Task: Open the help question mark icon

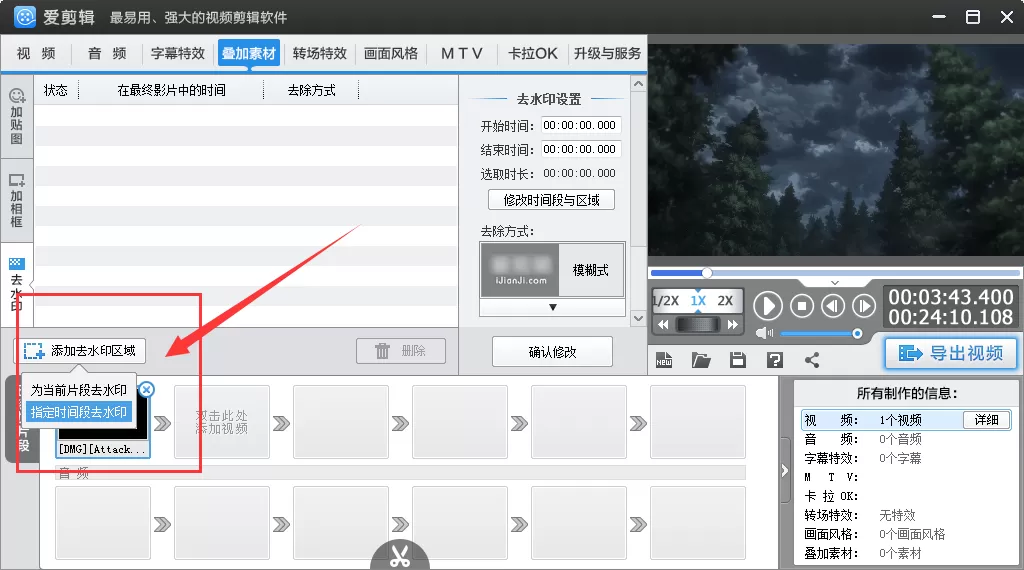Action: (775, 360)
